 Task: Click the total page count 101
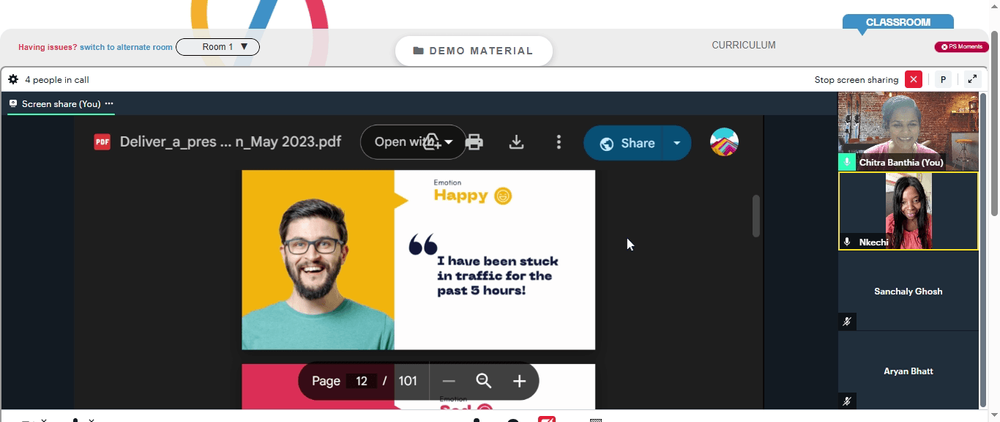coord(408,381)
